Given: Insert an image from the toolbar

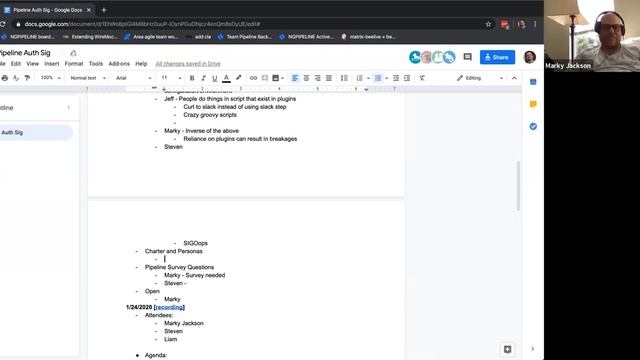Looking at the screenshot, I should coord(276,78).
